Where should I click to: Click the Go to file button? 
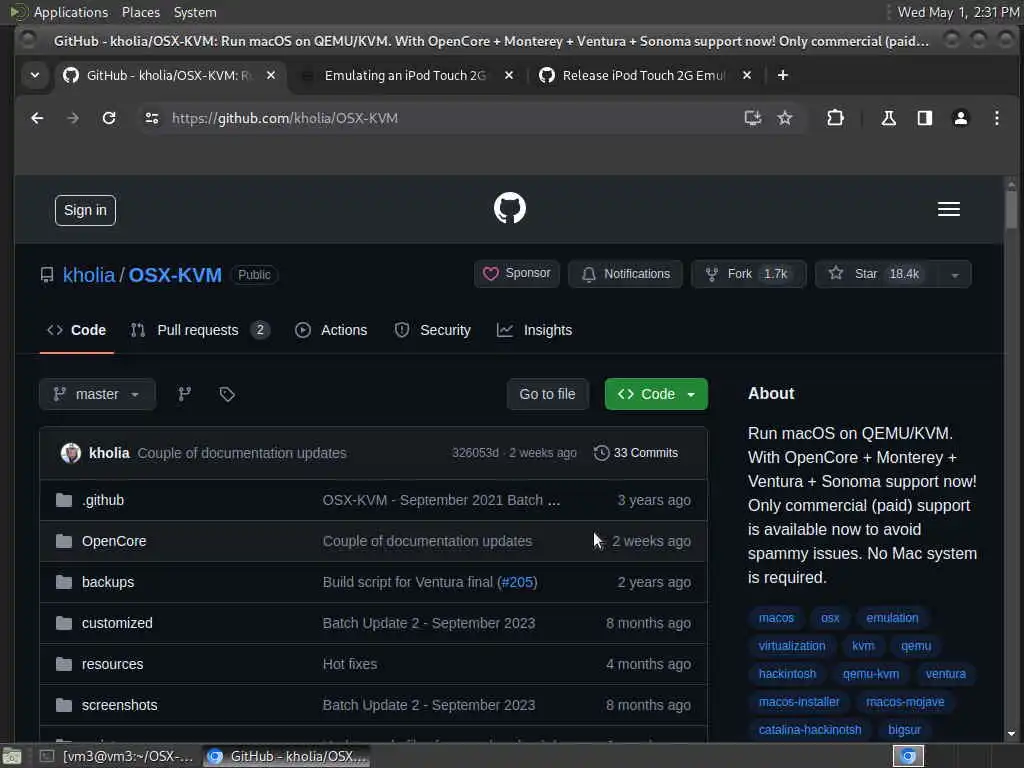[547, 394]
